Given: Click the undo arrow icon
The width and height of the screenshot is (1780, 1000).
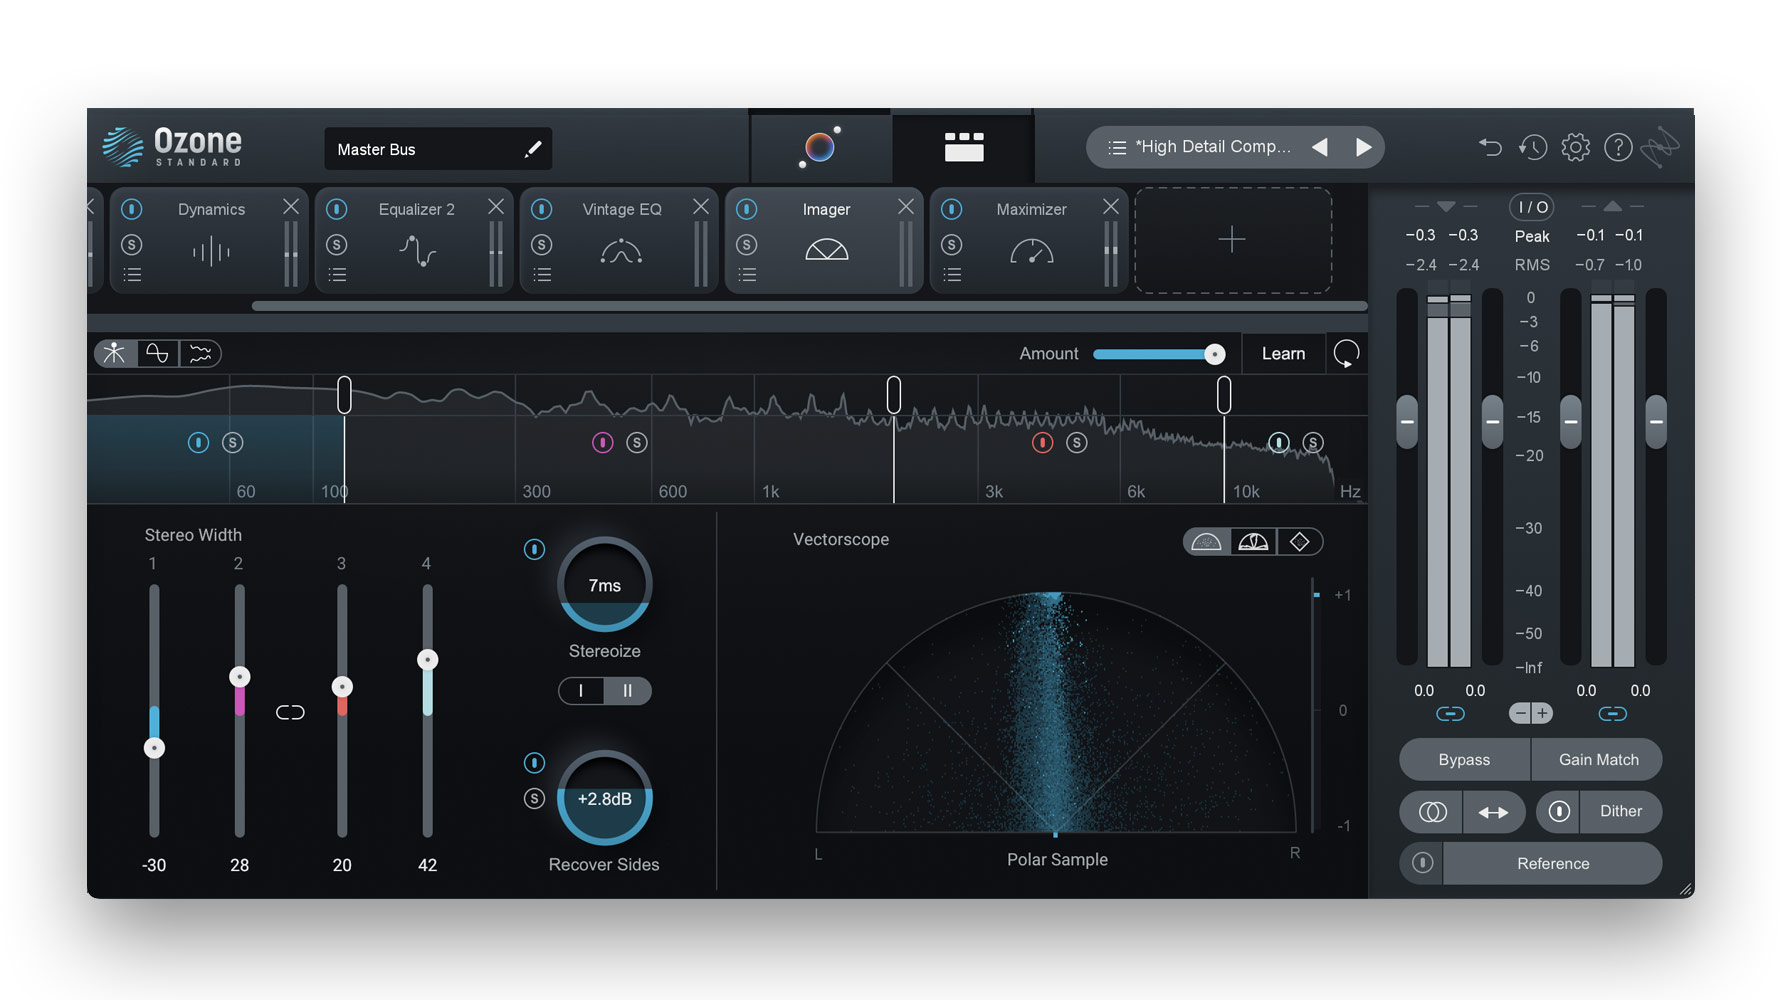Looking at the screenshot, I should [1490, 148].
